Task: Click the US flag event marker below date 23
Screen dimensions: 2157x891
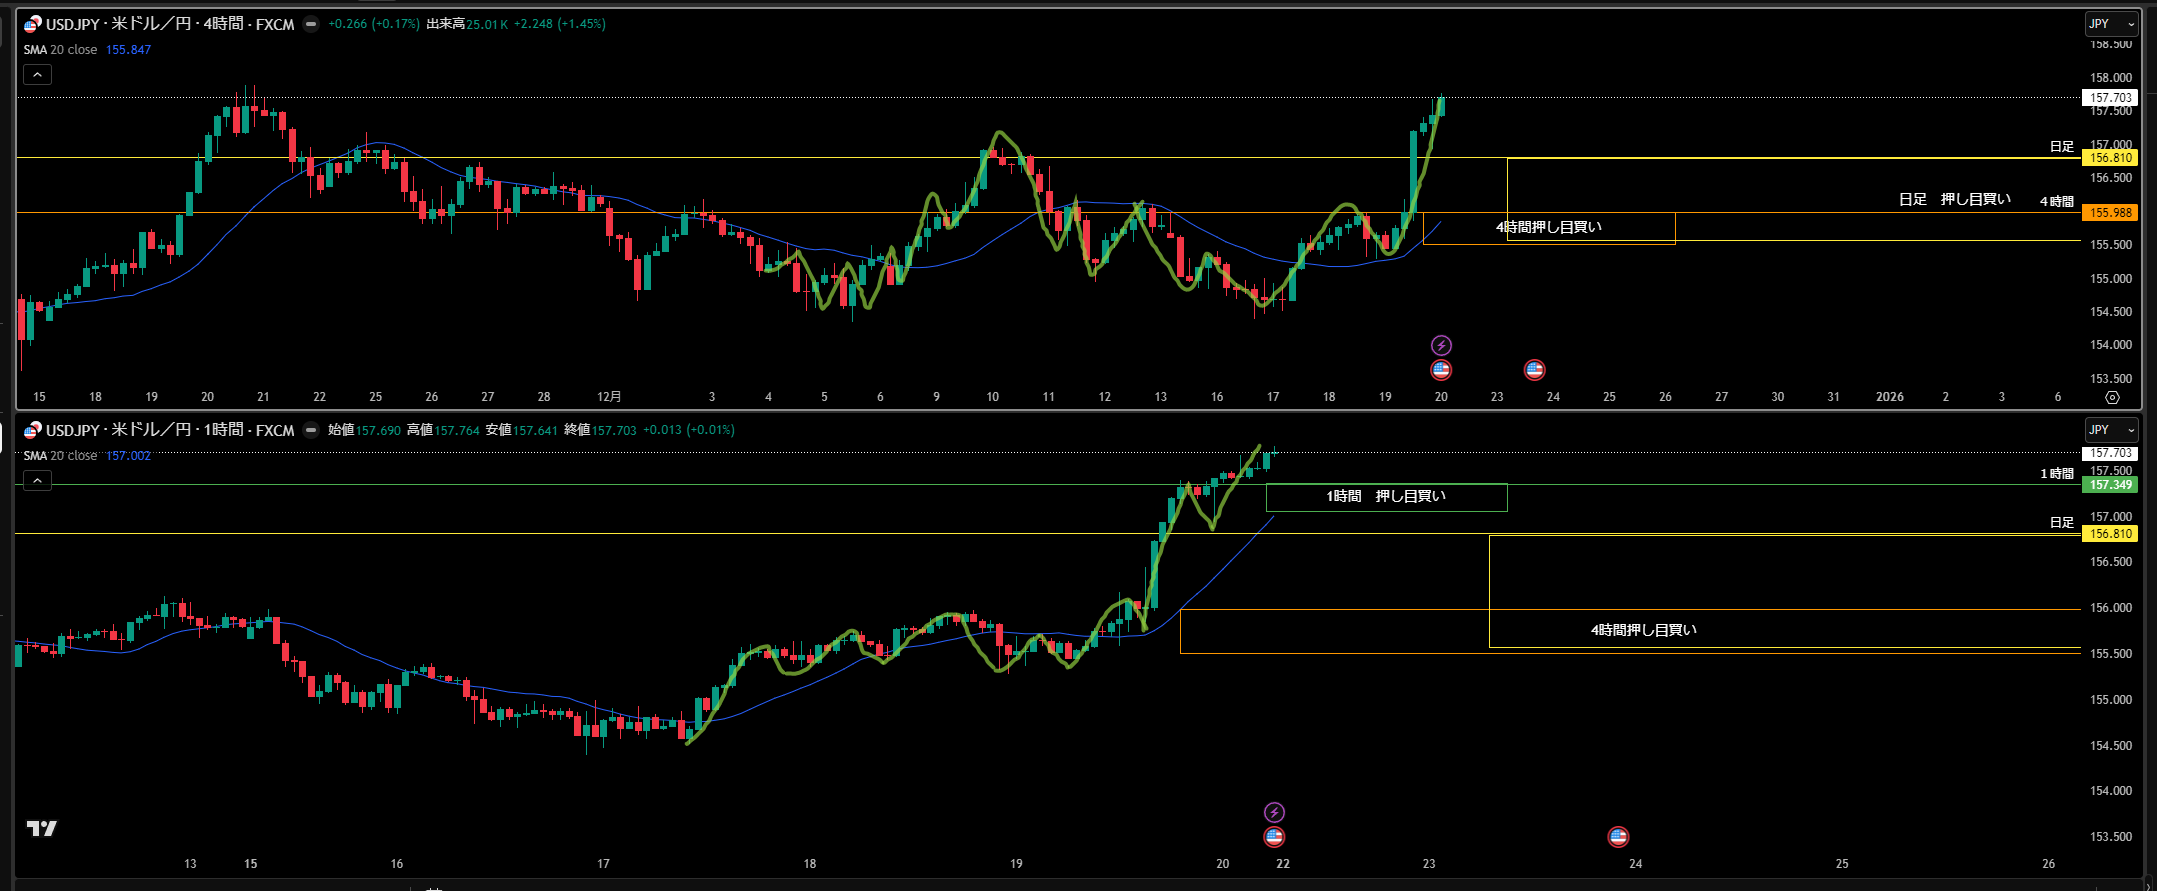Action: [1534, 371]
